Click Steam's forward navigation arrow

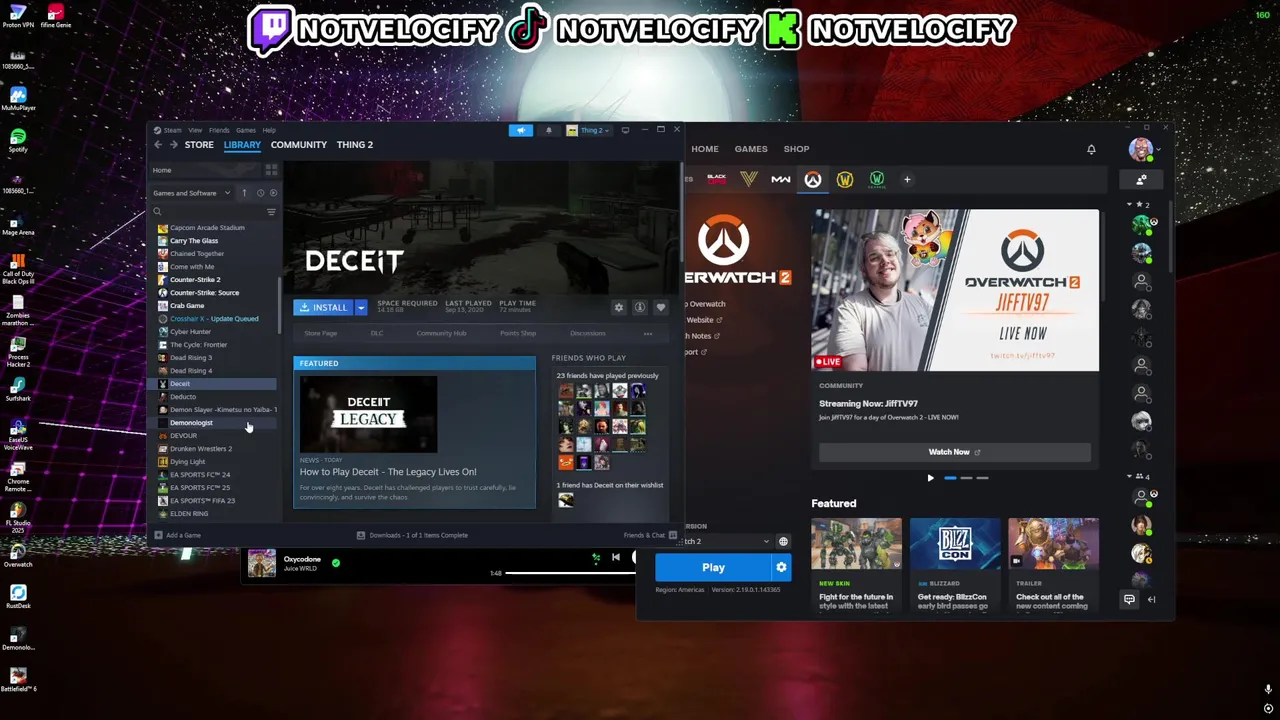click(x=173, y=145)
